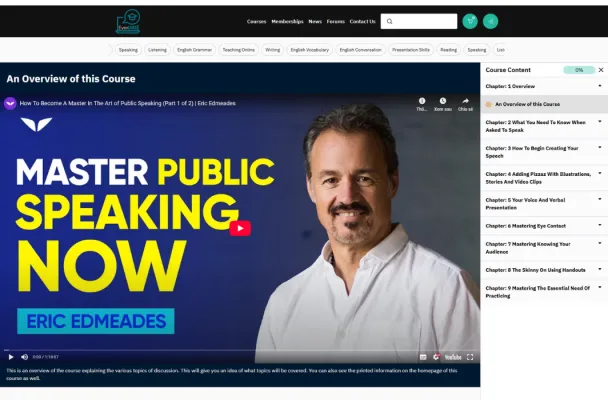This screenshot has height=400, width=608.
Task: Expand Chapter 8 The Skinny On Using Handouts
Action: tap(600, 269)
